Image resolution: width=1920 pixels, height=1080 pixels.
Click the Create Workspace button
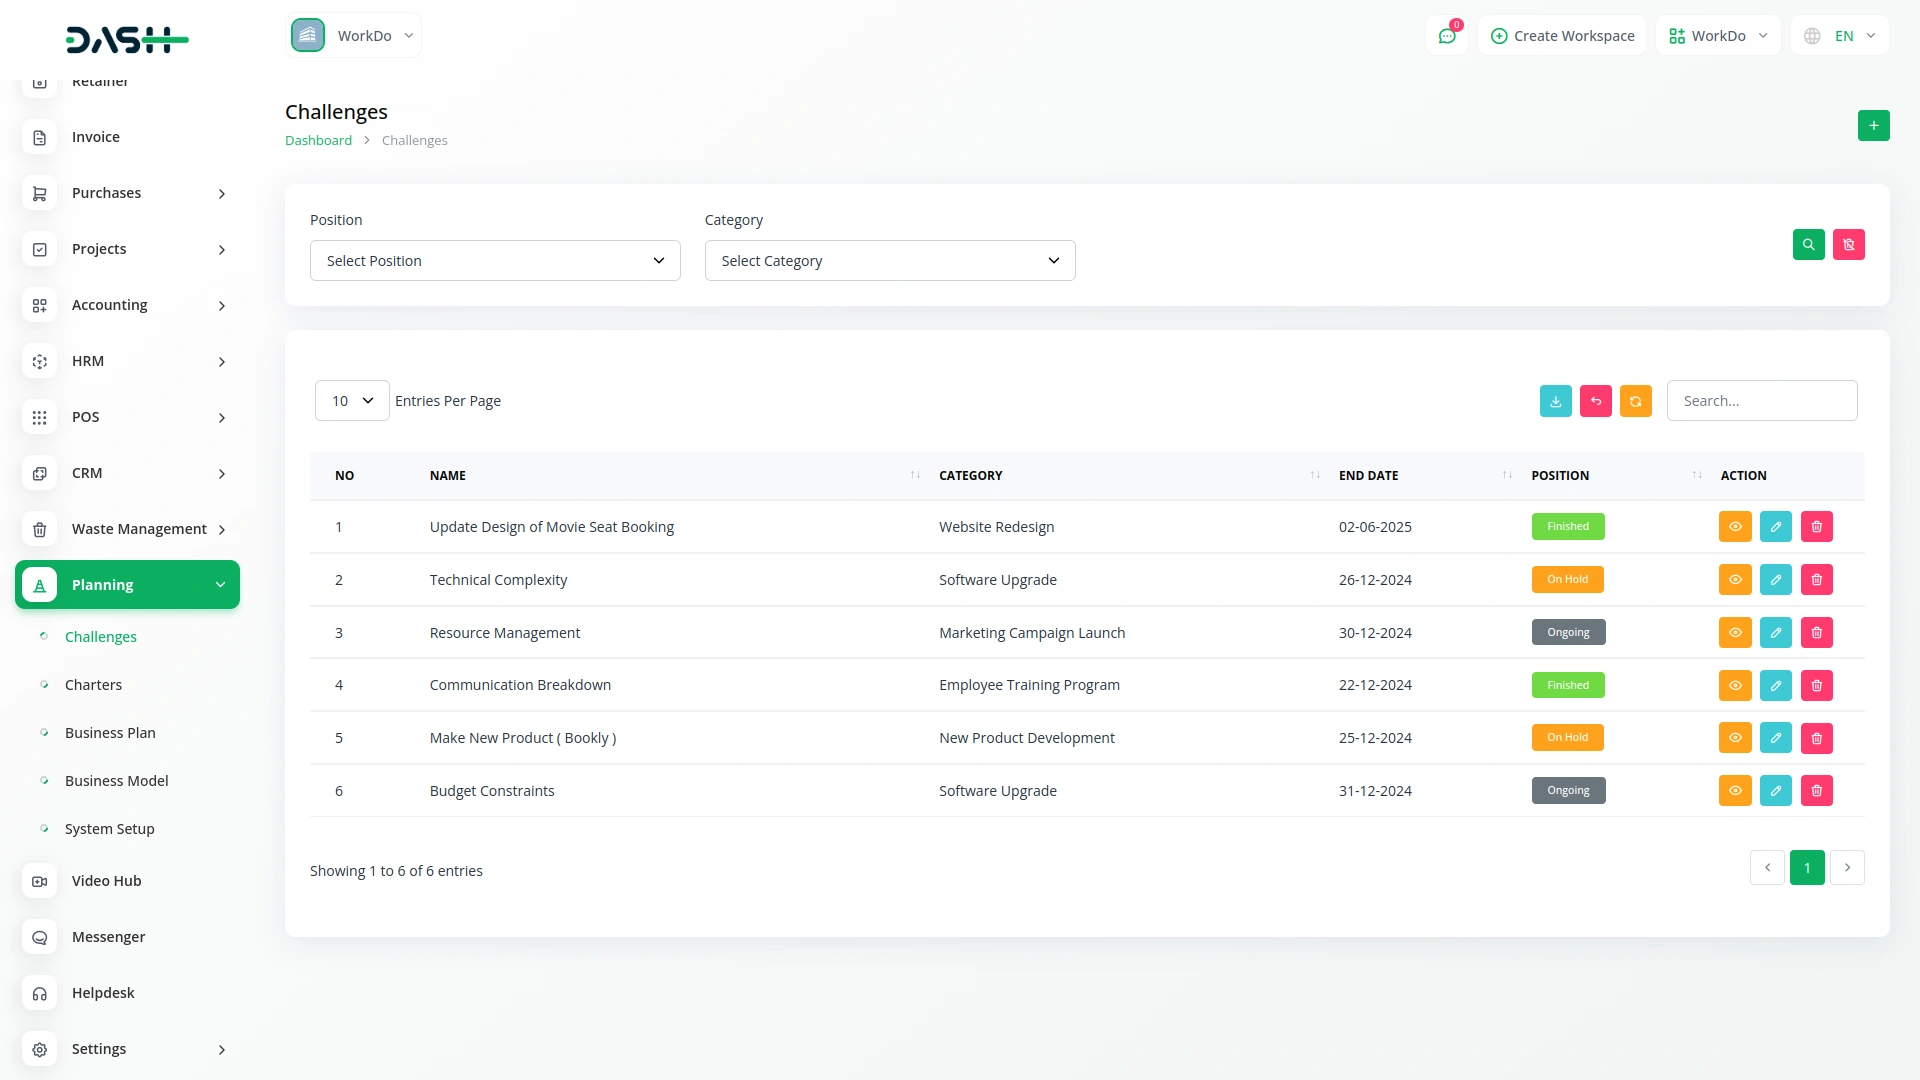1562,36
